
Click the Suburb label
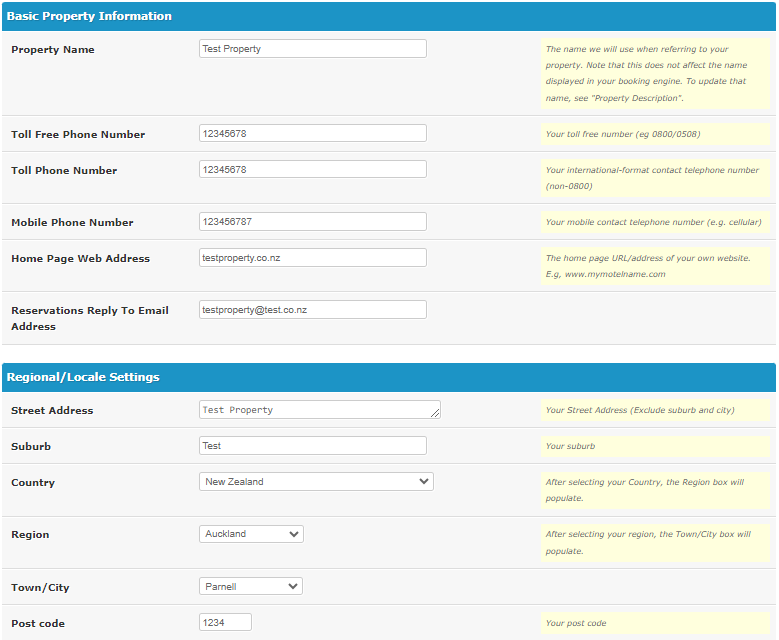[31, 446]
